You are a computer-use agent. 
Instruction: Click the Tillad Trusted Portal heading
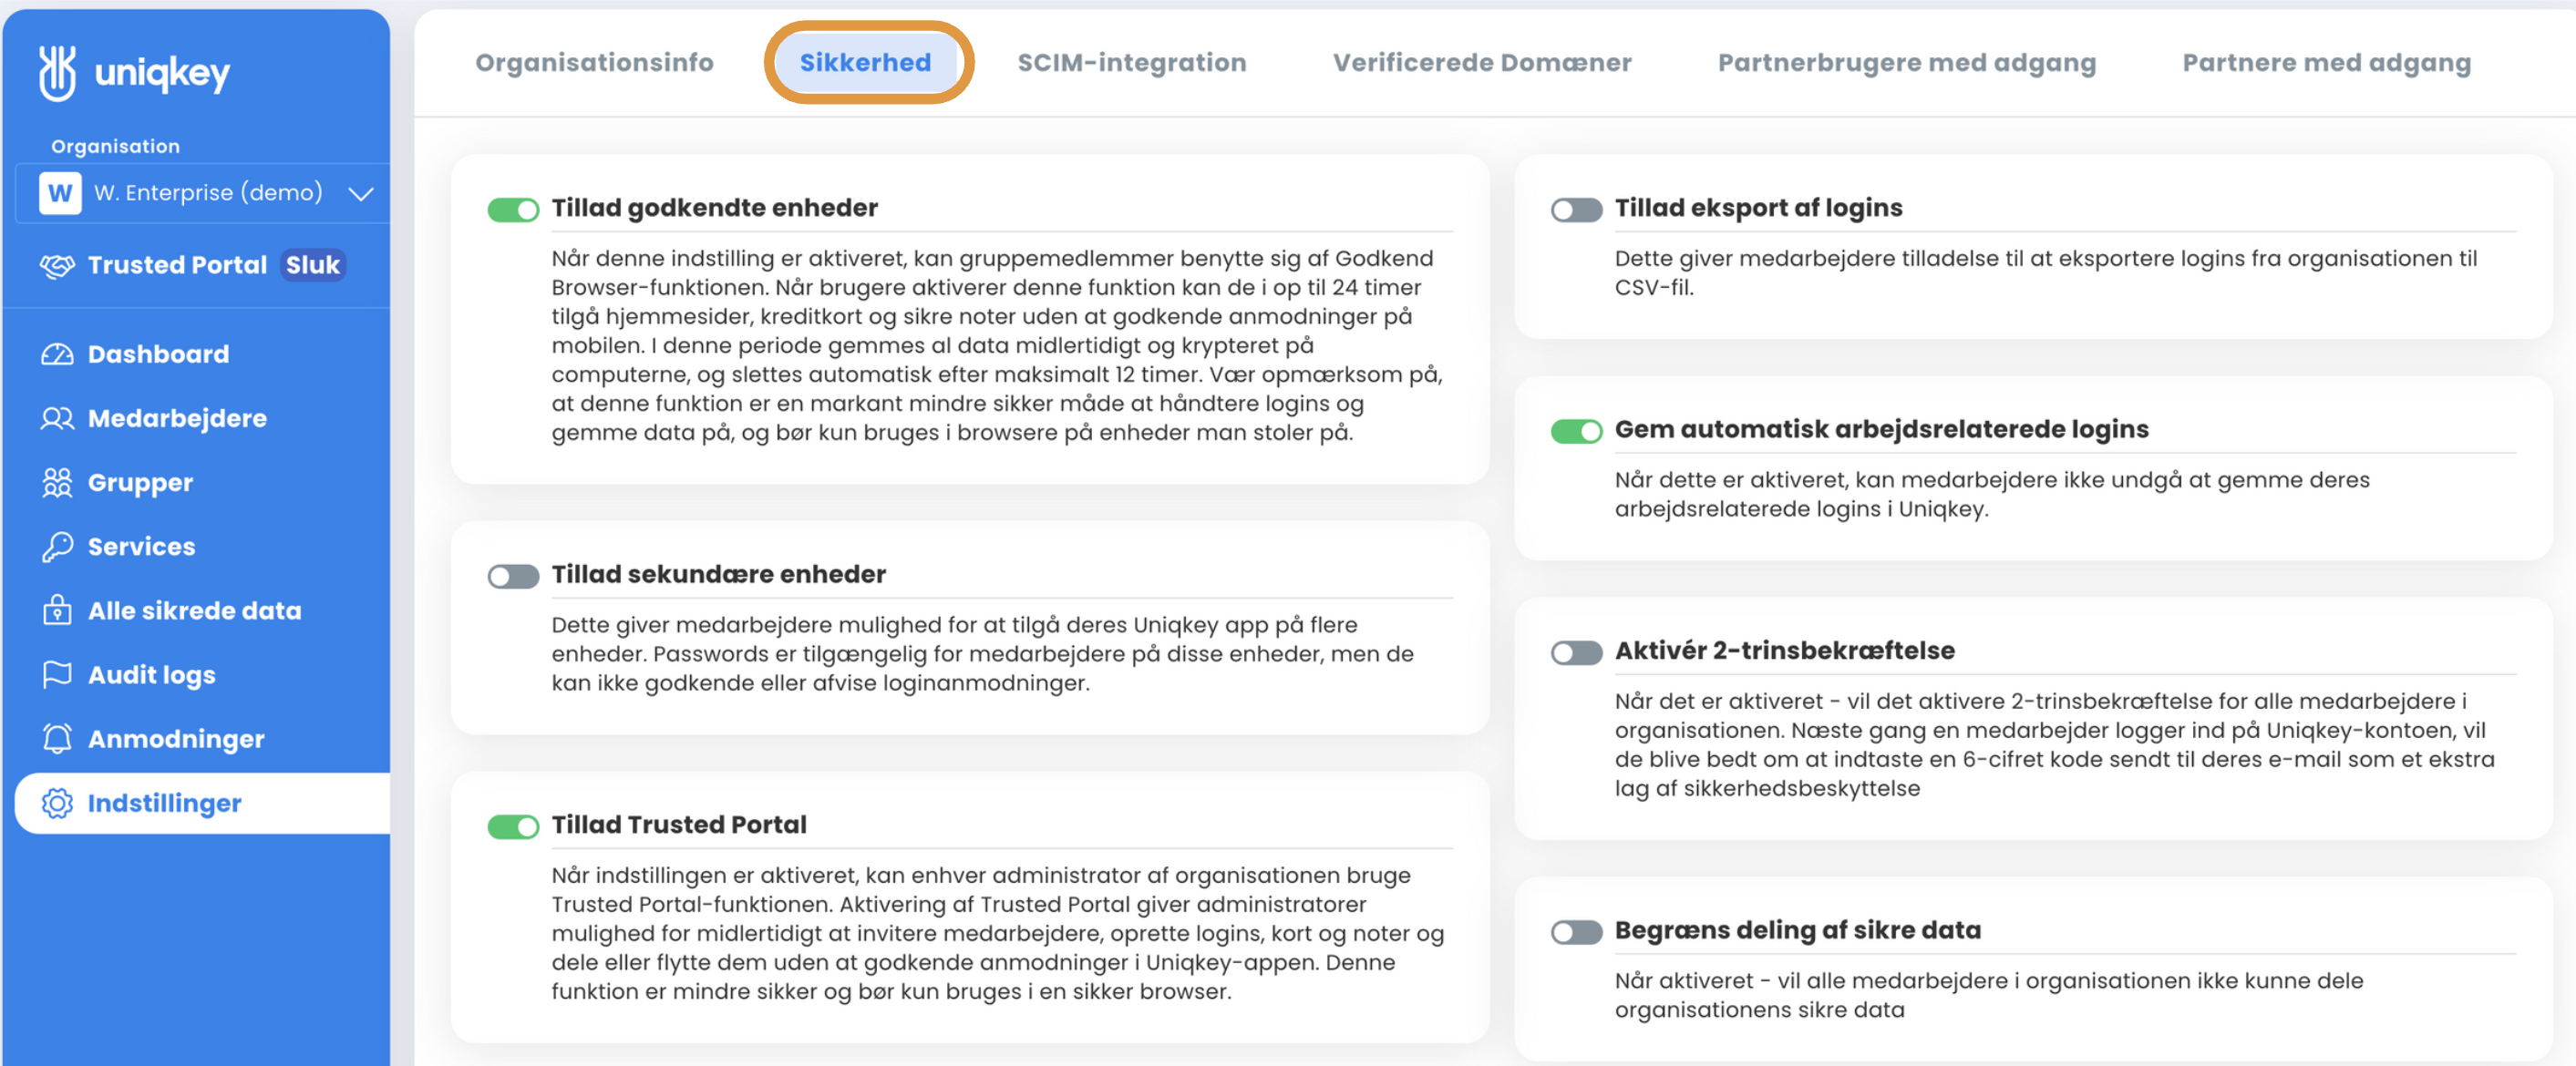click(x=678, y=825)
